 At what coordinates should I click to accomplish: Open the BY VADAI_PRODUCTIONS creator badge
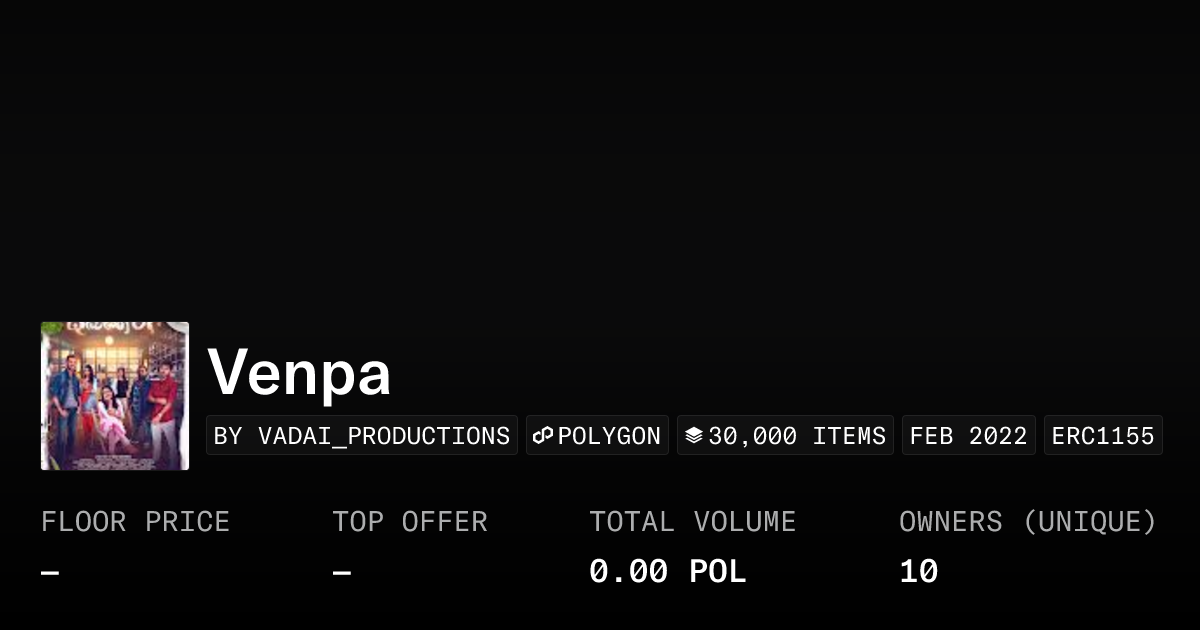click(x=361, y=436)
